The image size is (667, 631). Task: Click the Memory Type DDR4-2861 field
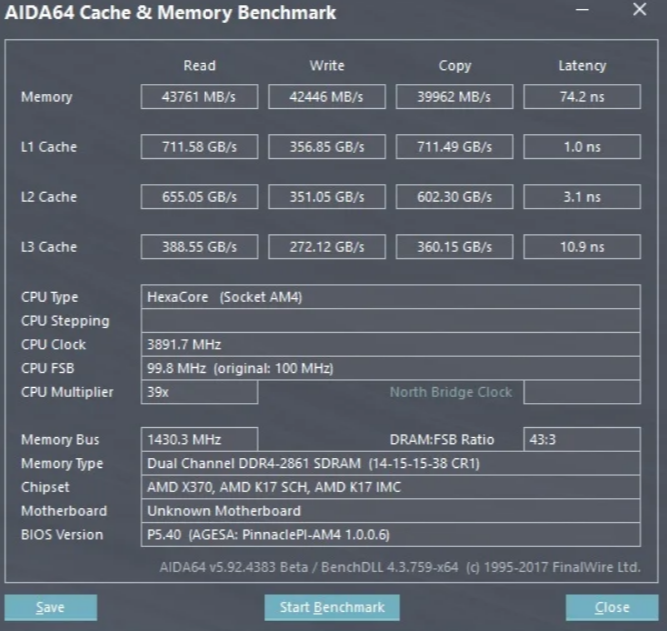[391, 463]
